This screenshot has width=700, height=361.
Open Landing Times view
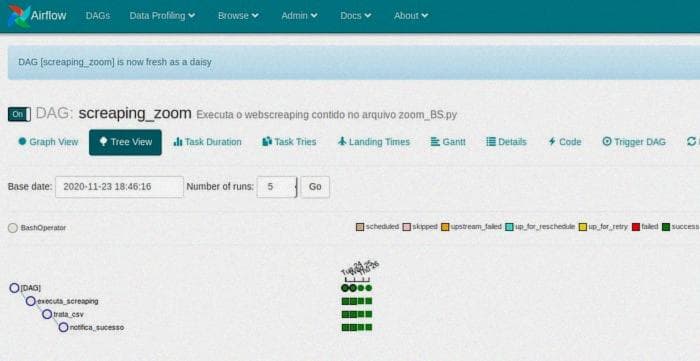point(374,142)
